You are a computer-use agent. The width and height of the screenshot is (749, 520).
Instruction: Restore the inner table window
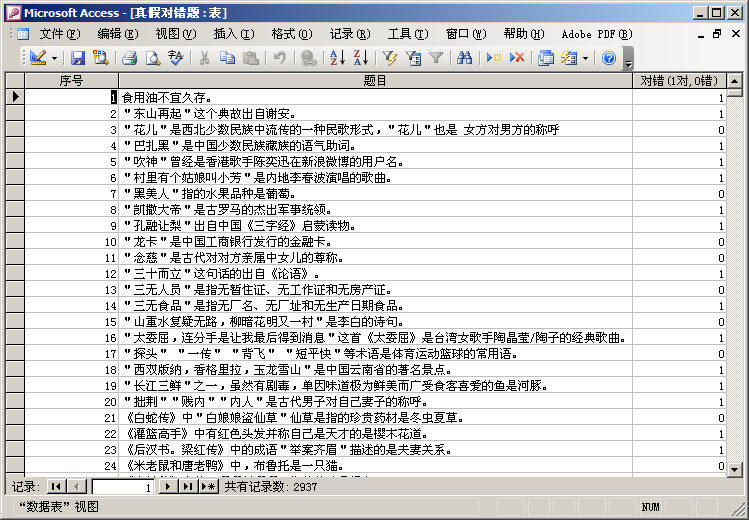pyautogui.click(x=717, y=34)
